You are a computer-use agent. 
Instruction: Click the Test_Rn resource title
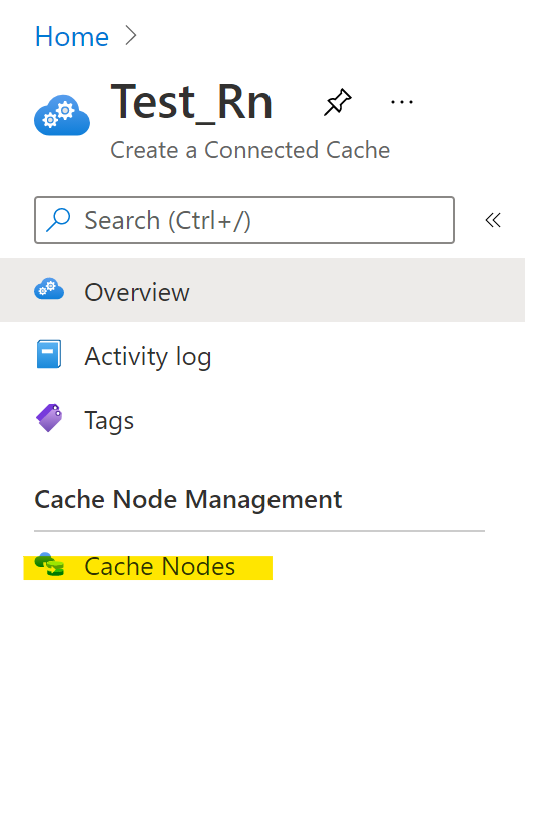click(192, 103)
